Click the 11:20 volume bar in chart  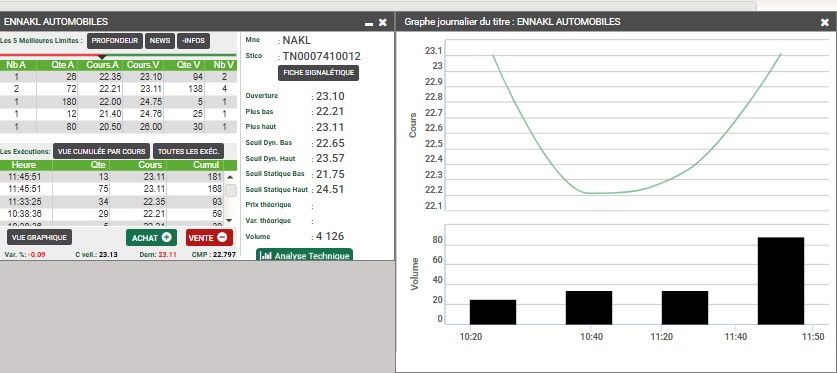click(685, 308)
